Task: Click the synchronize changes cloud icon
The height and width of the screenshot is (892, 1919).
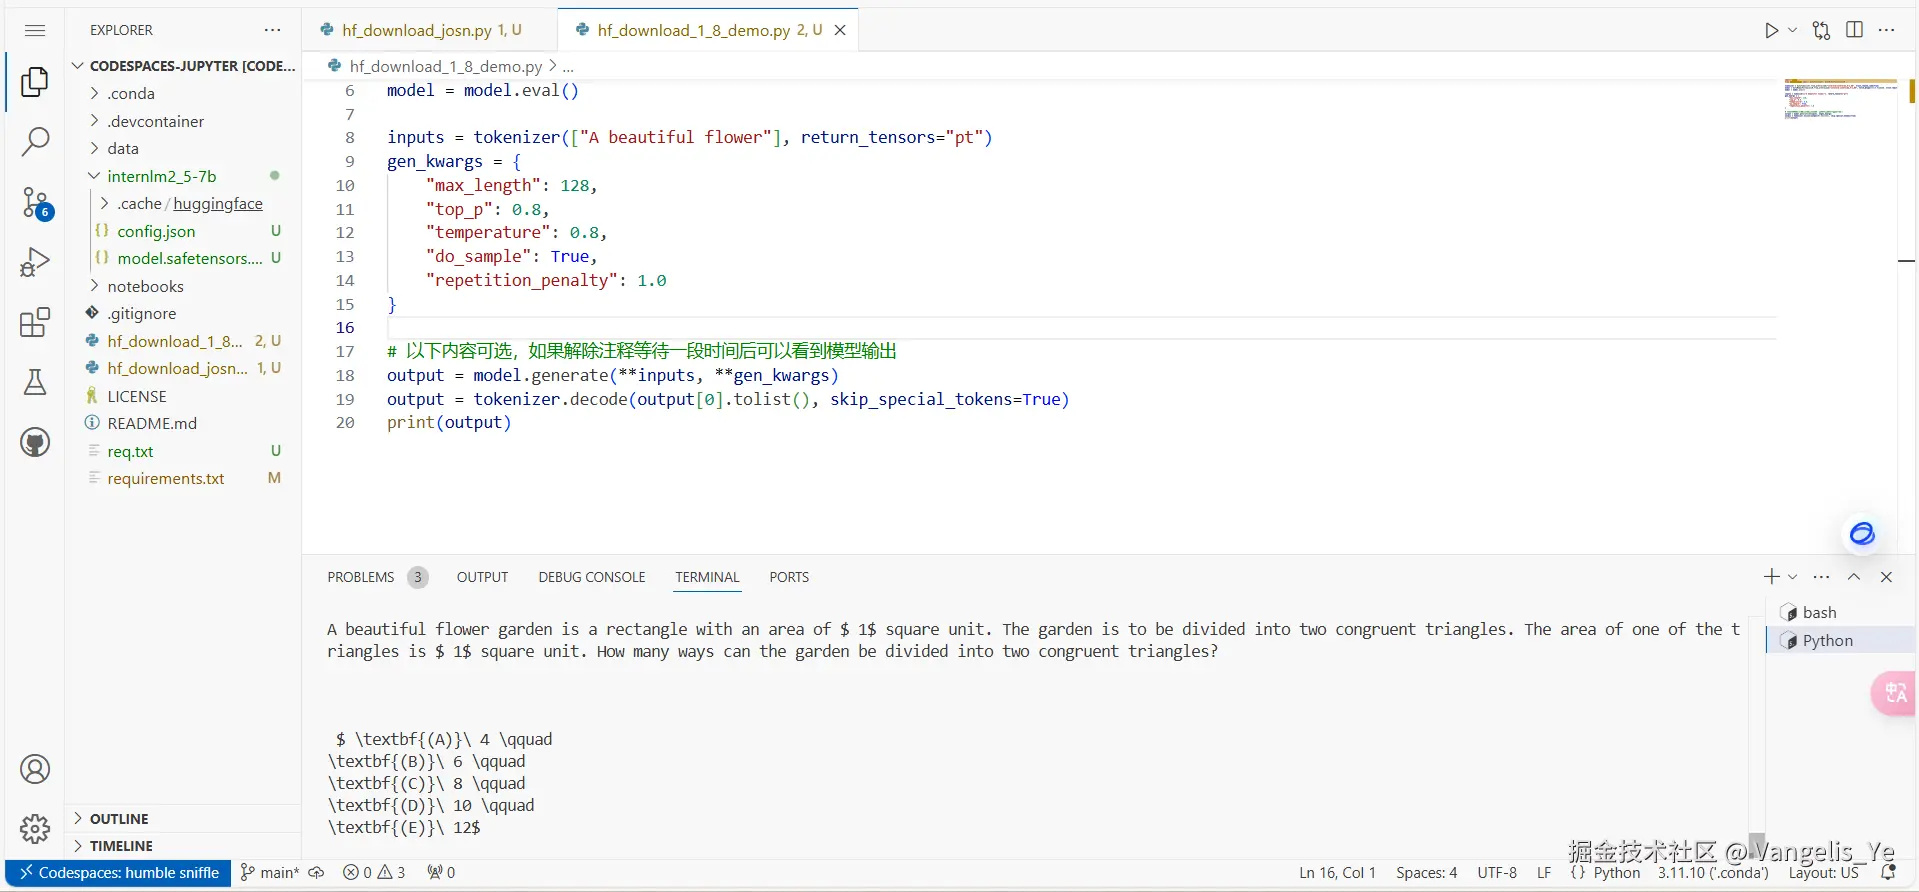Action: click(x=316, y=872)
